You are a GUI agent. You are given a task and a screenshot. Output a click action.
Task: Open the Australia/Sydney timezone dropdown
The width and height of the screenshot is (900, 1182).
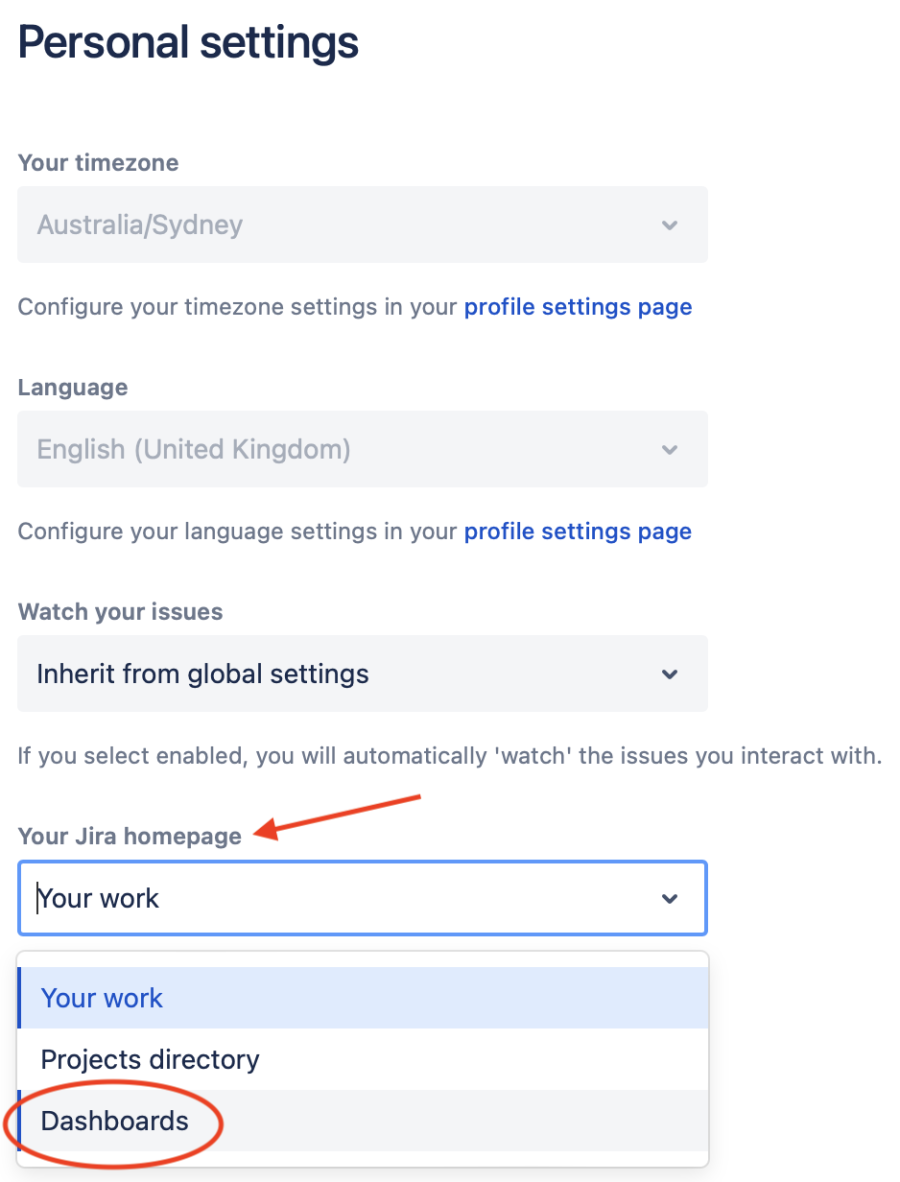pyautogui.click(x=340, y=225)
